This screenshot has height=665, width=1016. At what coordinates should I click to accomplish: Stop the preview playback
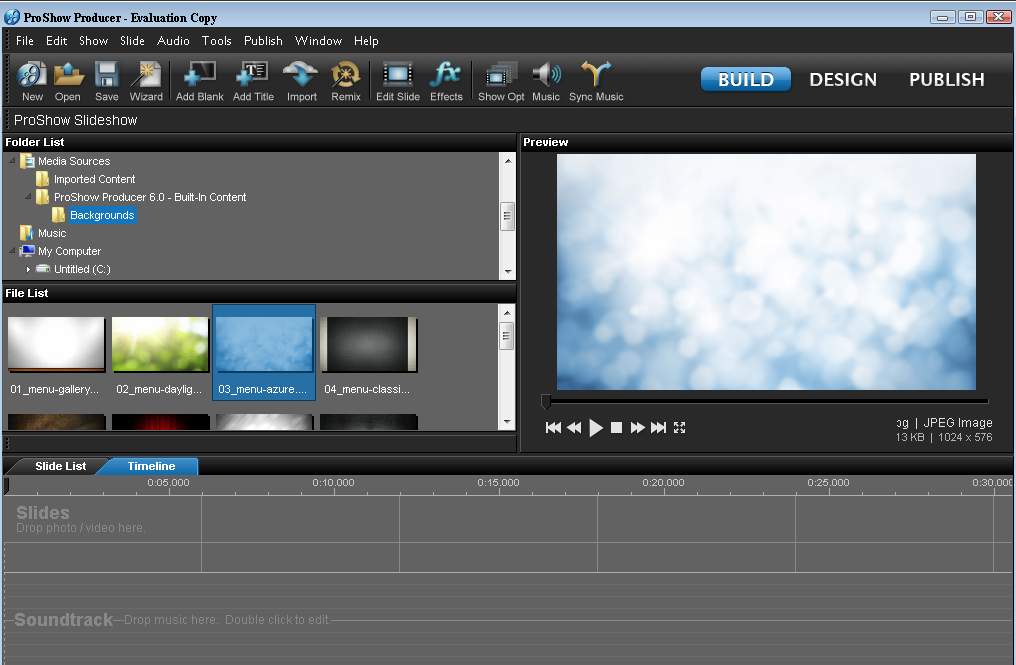click(616, 427)
